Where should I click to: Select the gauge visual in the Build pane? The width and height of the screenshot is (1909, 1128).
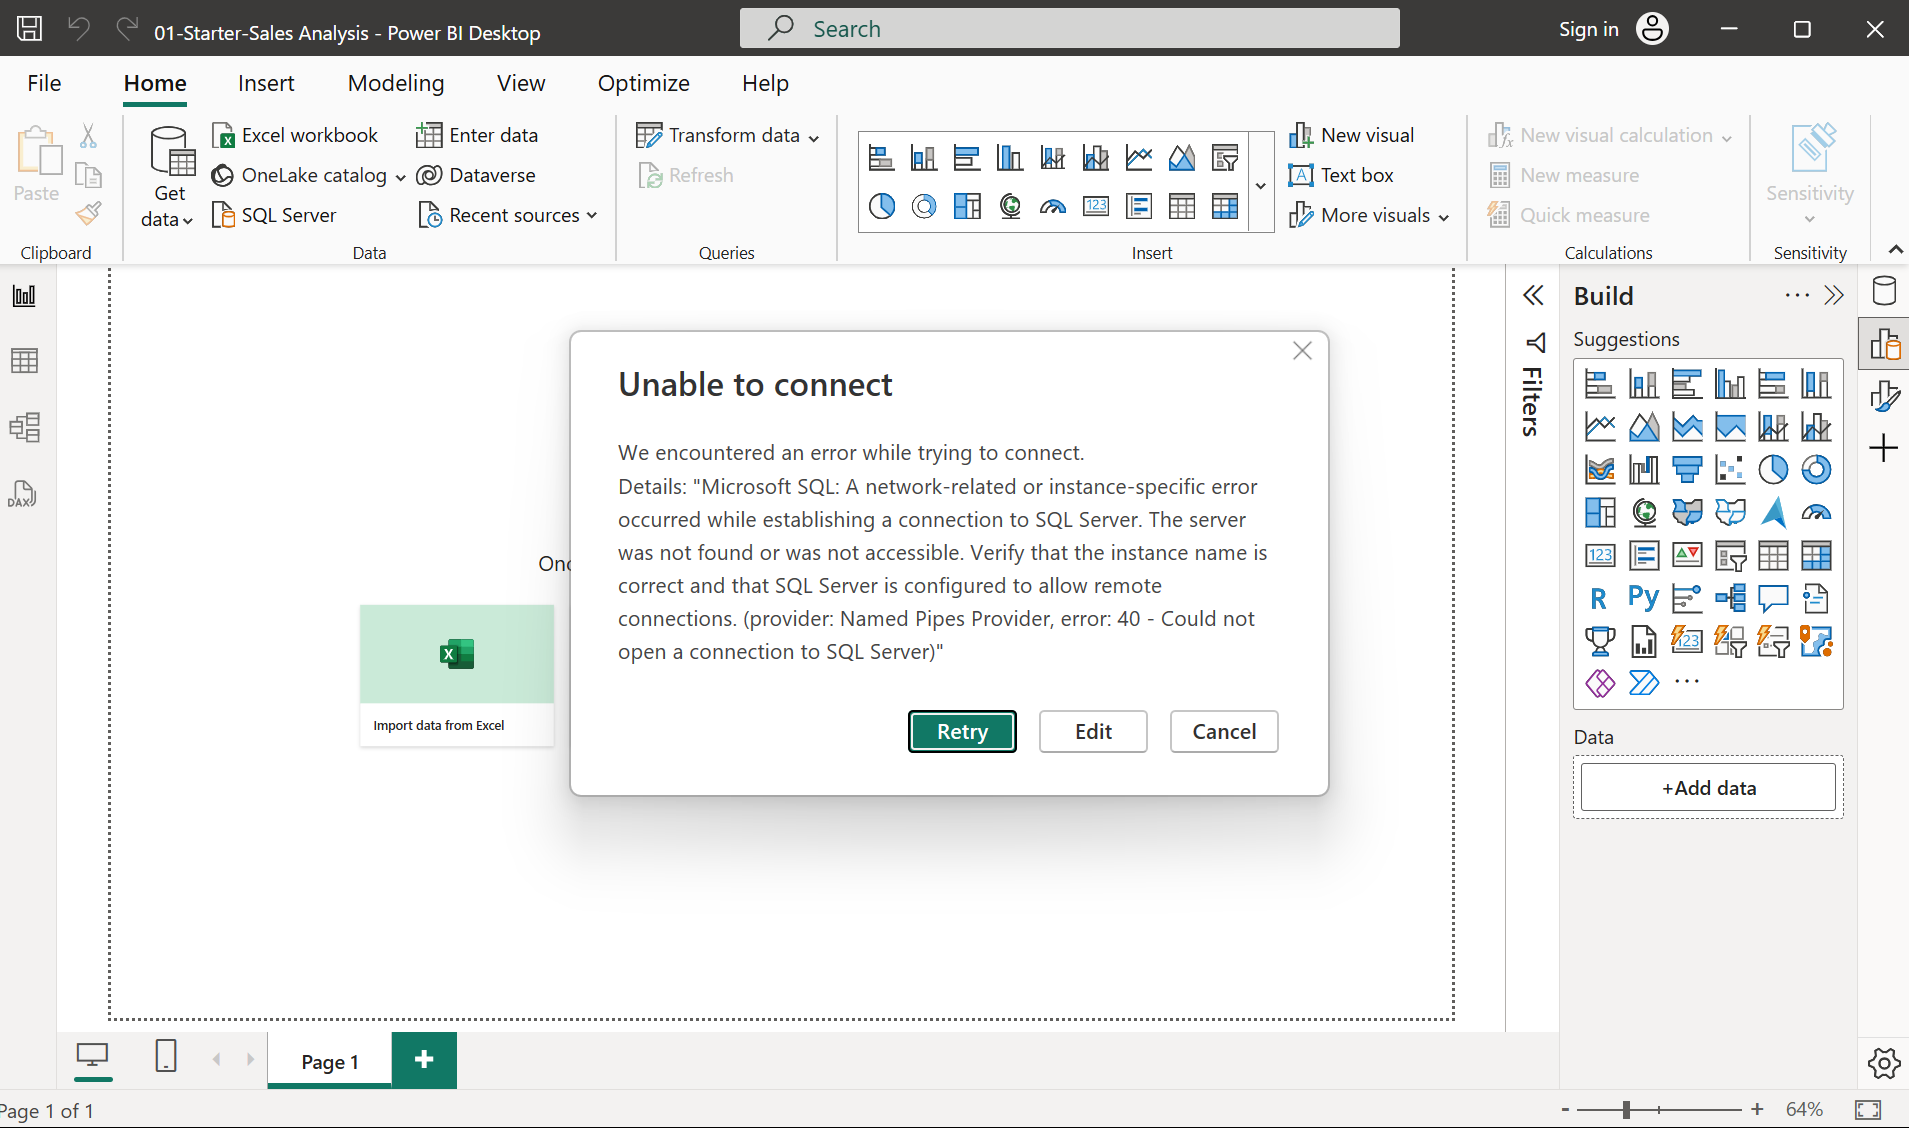pyautogui.click(x=1816, y=512)
